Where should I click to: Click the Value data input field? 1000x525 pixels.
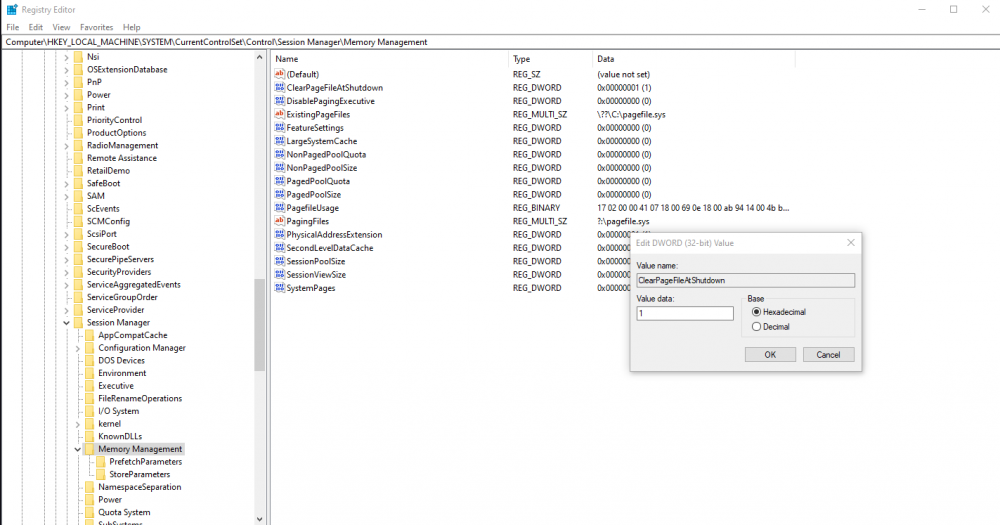(x=685, y=313)
